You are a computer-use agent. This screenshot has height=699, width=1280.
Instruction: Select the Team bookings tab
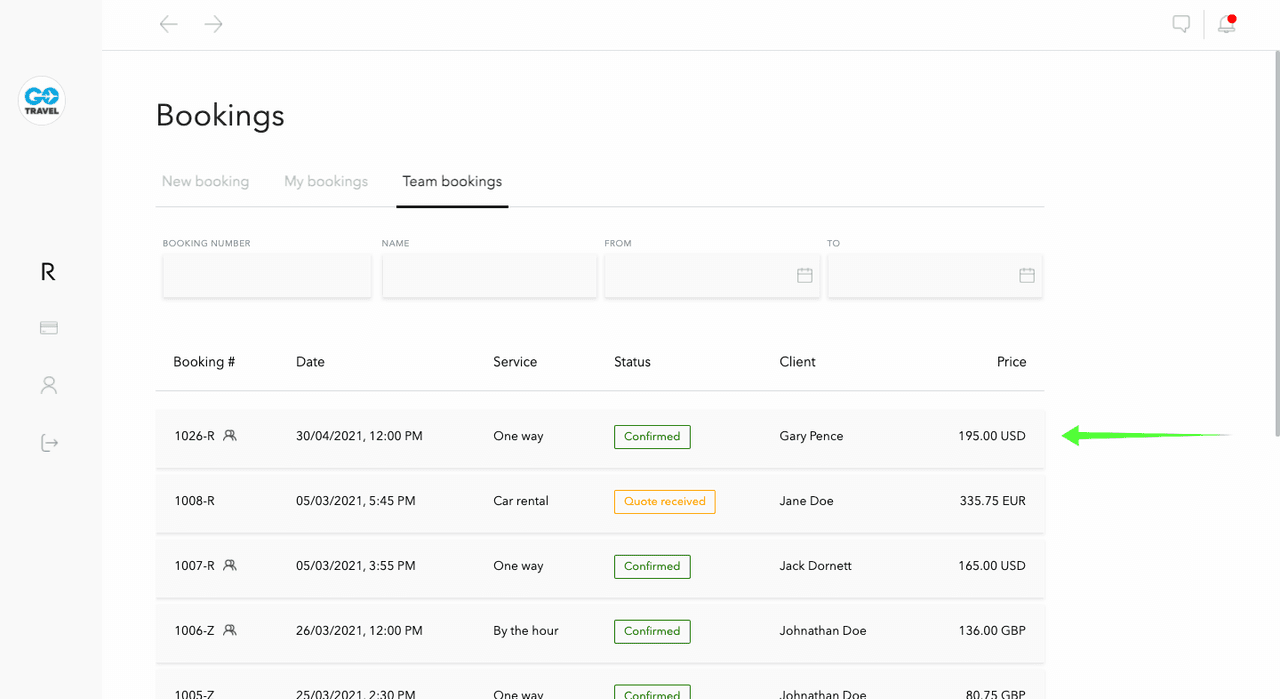452,181
